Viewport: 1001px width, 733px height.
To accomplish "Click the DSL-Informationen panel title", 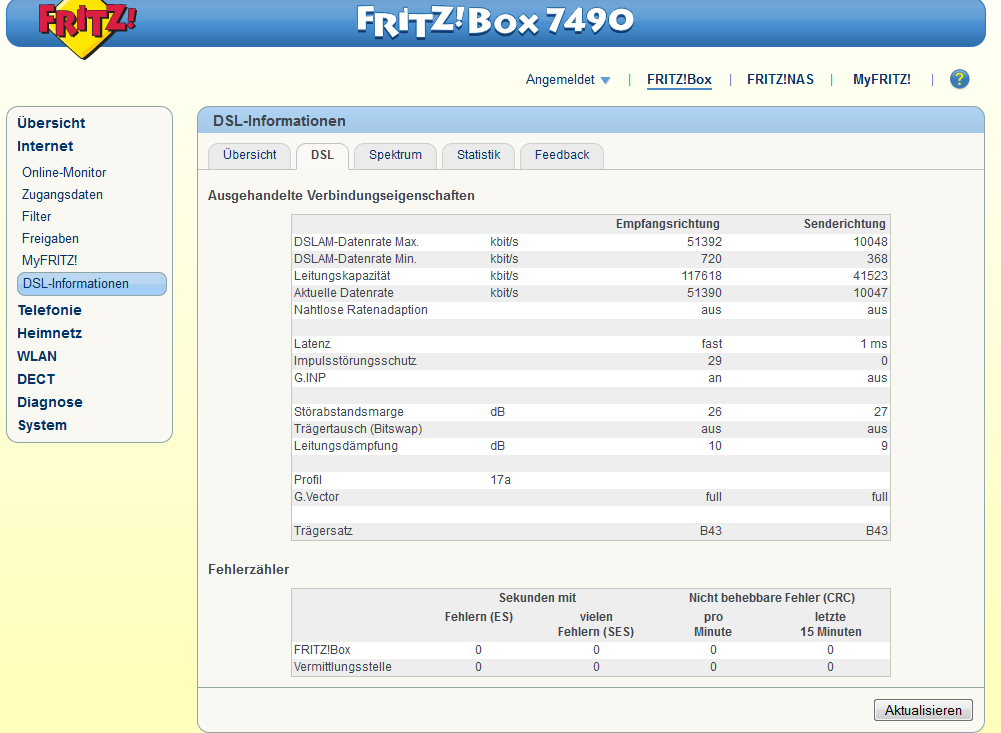I will (x=279, y=121).
